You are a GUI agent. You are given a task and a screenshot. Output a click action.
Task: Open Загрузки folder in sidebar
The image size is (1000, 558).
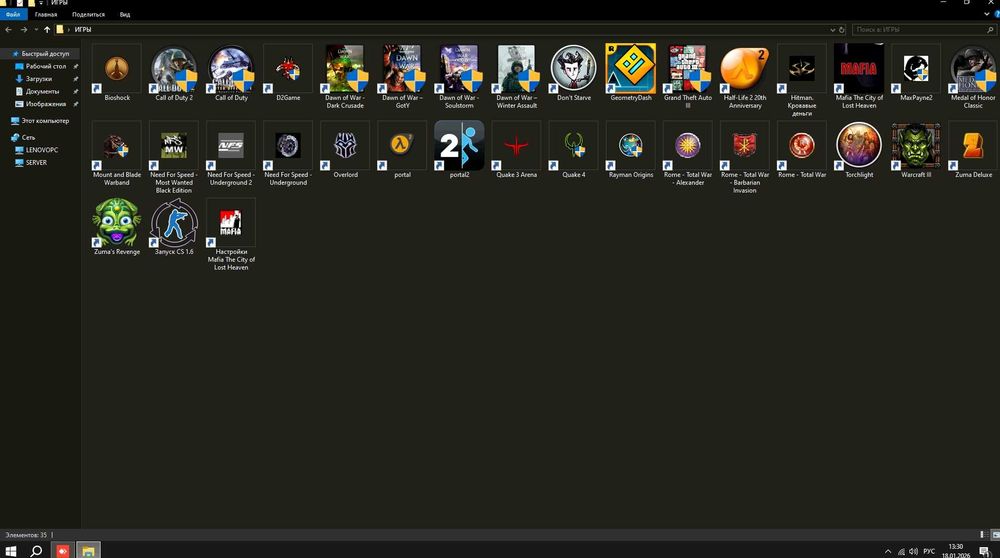[x=39, y=79]
